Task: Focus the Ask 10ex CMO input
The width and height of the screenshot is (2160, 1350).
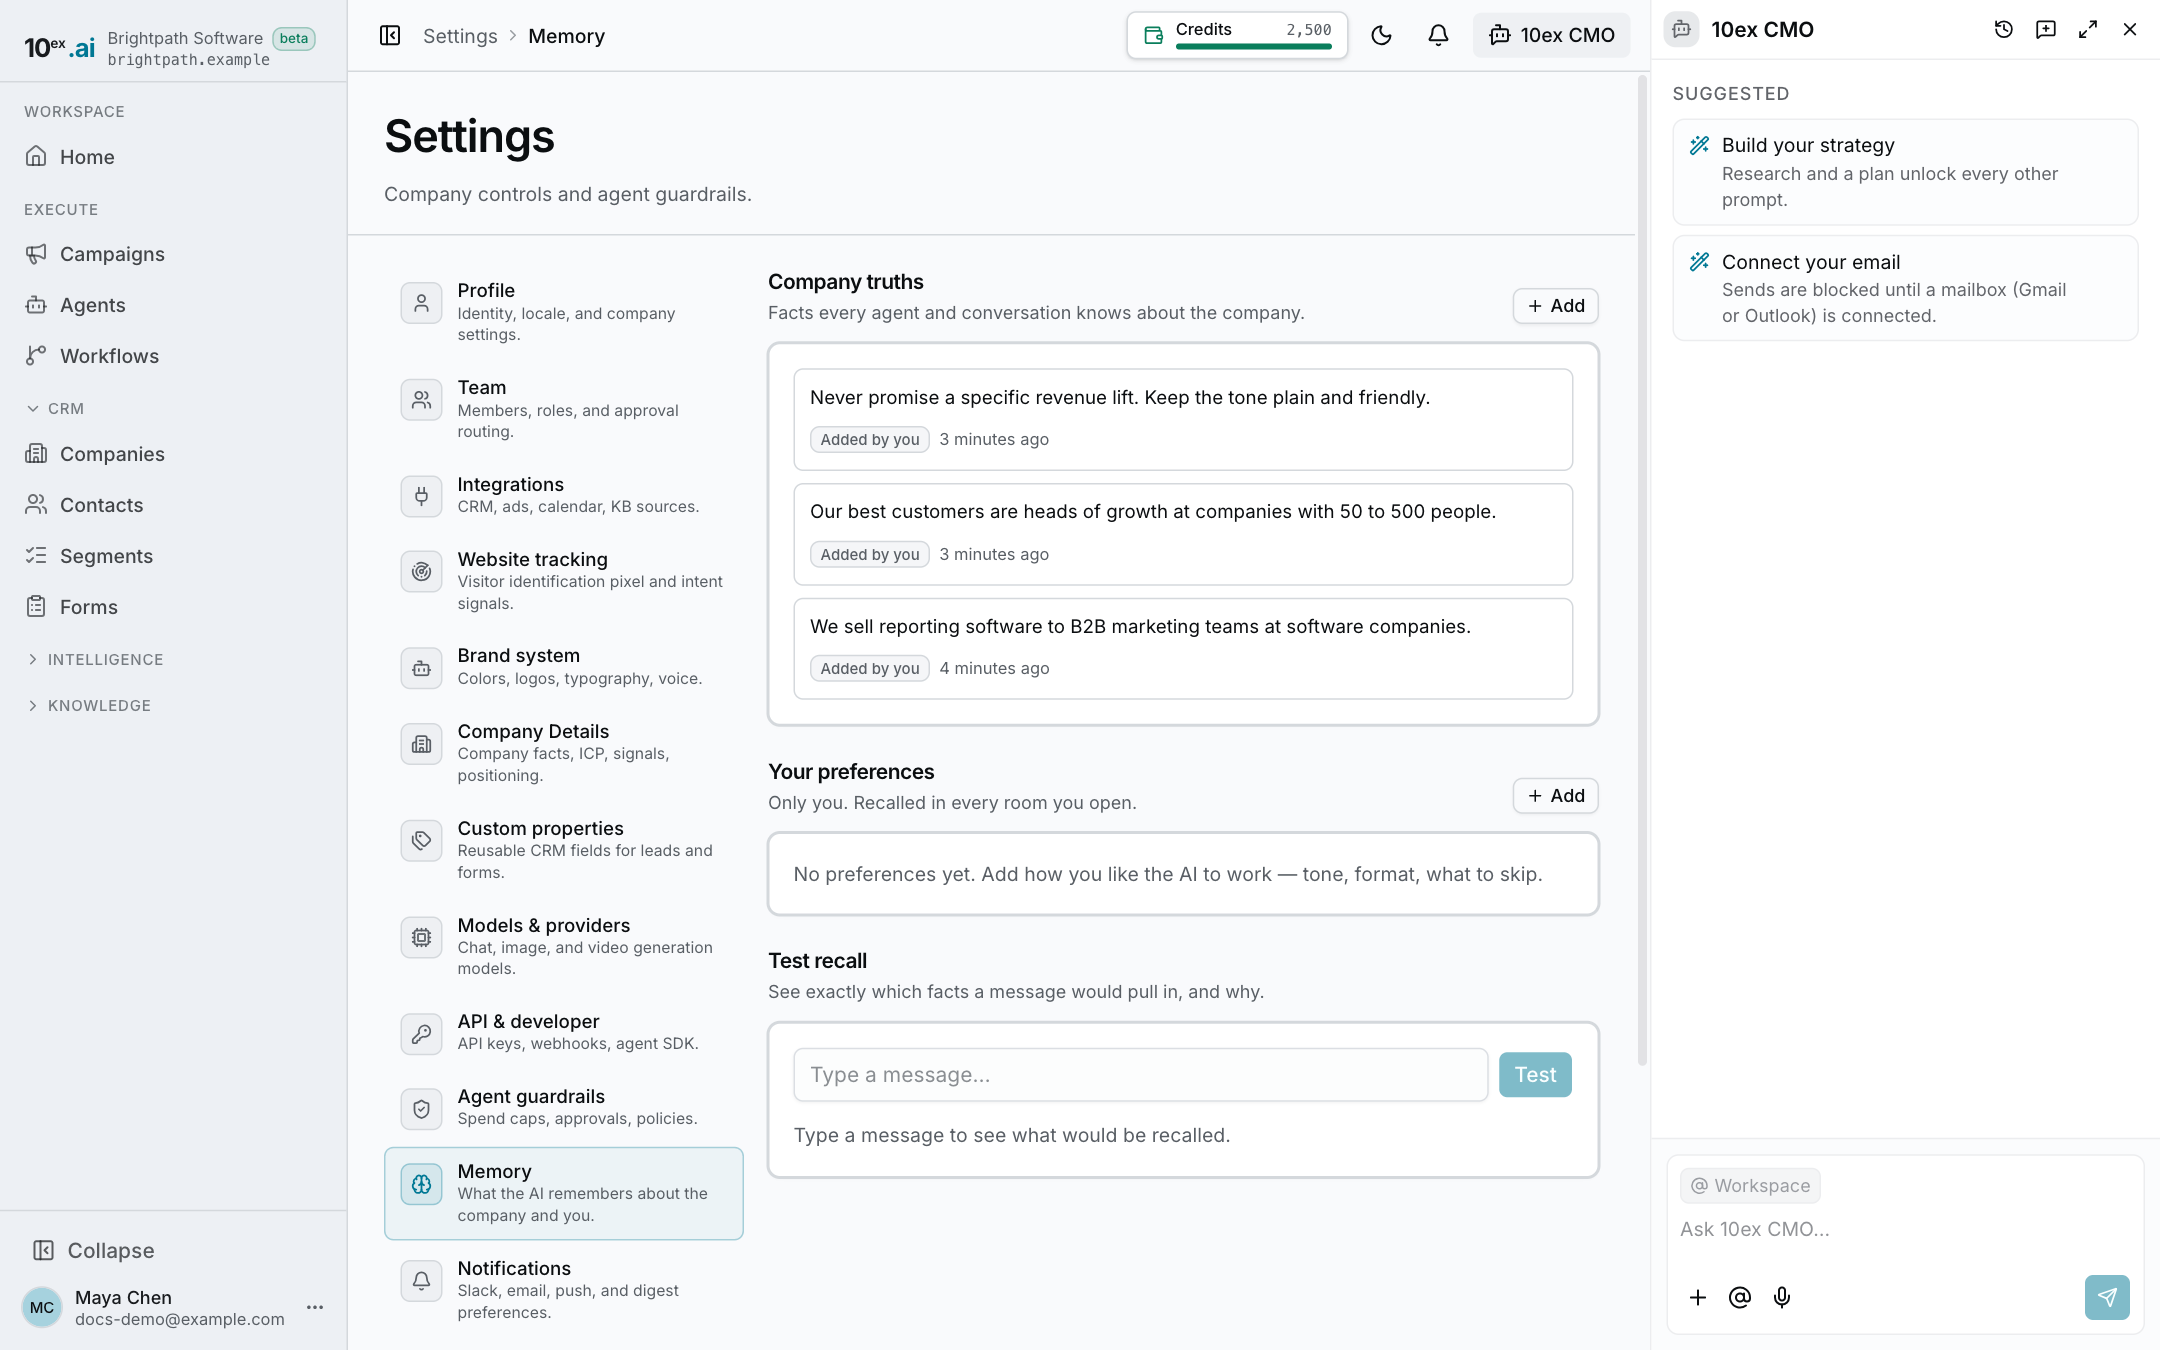Action: [1905, 1229]
